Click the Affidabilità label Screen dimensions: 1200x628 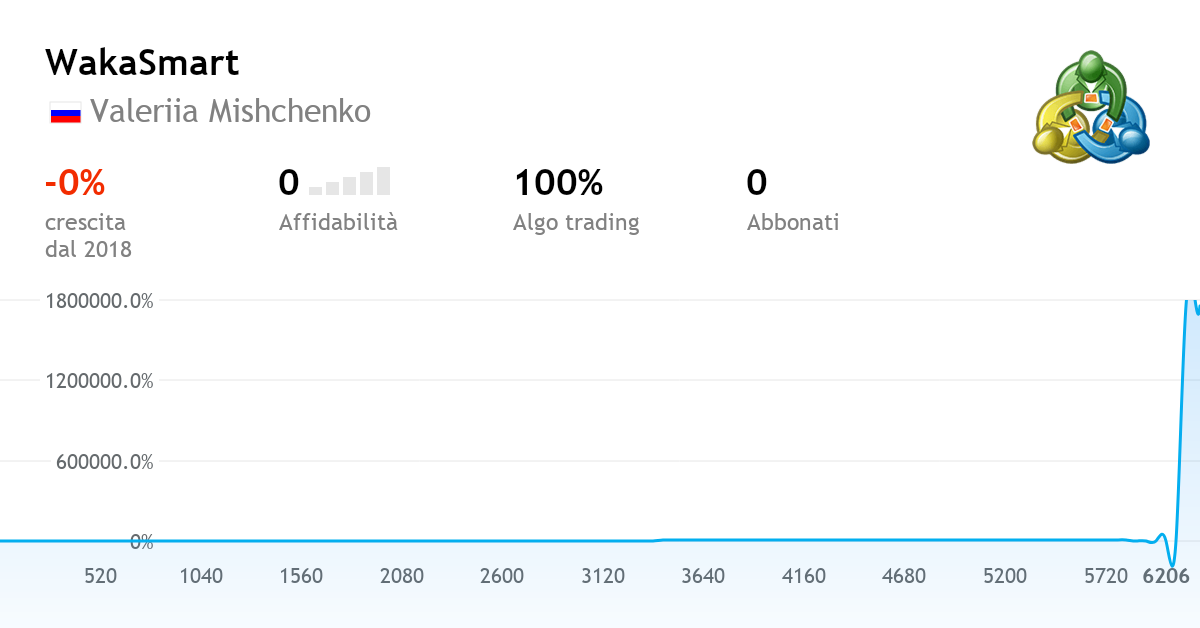point(338,222)
